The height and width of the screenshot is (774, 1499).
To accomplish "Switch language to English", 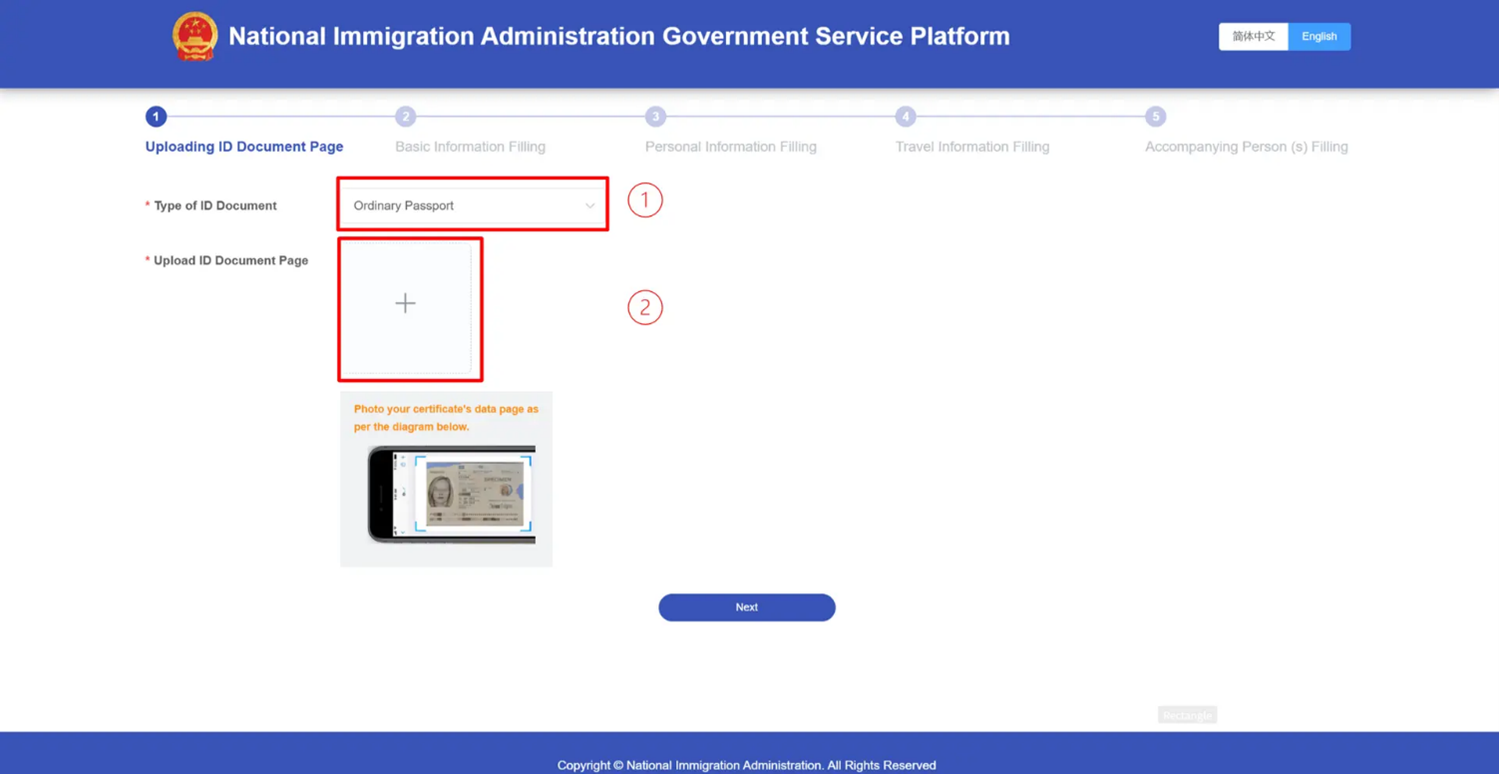I will click(1319, 37).
